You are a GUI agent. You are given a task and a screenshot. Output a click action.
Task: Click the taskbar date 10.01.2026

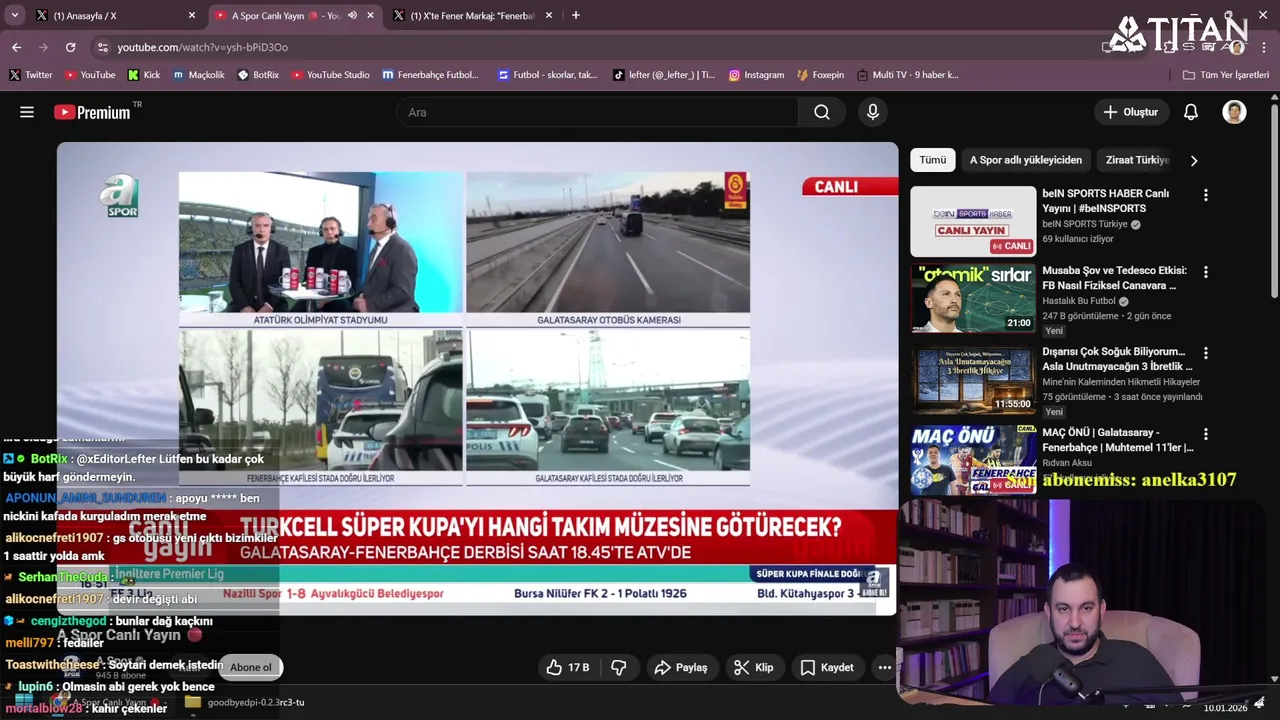1225,708
